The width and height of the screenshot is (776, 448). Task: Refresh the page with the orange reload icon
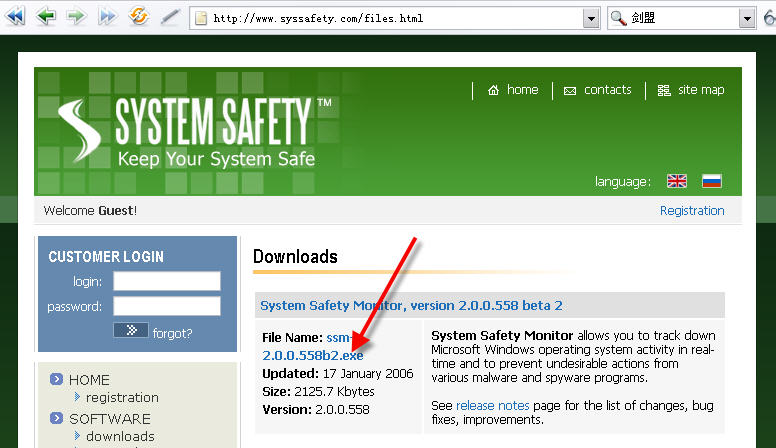click(139, 16)
